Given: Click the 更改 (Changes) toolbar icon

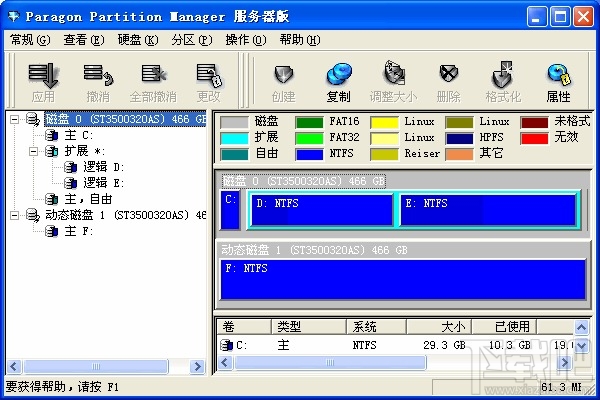Looking at the screenshot, I should pyautogui.click(x=209, y=75).
